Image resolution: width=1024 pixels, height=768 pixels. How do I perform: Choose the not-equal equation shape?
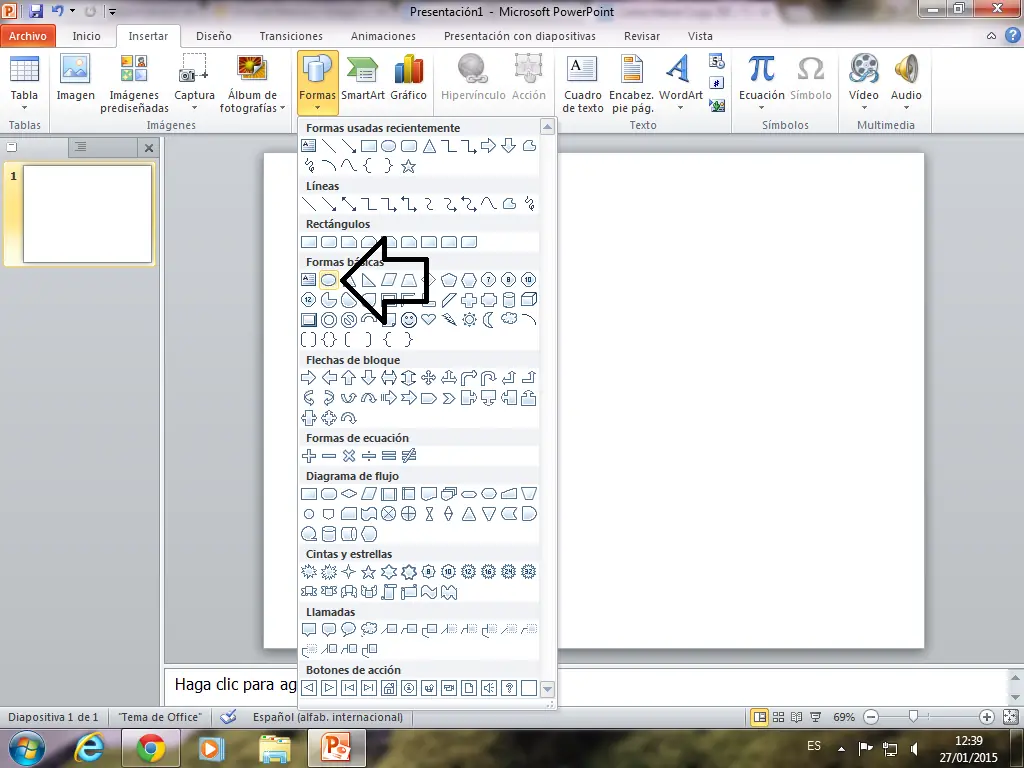click(409, 456)
